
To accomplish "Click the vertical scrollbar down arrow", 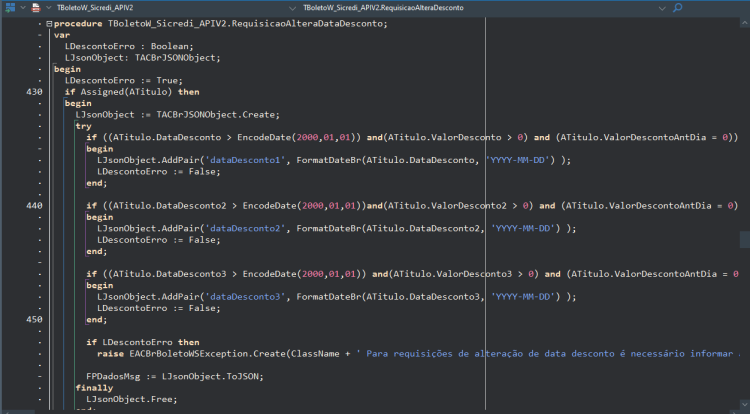I will point(744,405).
